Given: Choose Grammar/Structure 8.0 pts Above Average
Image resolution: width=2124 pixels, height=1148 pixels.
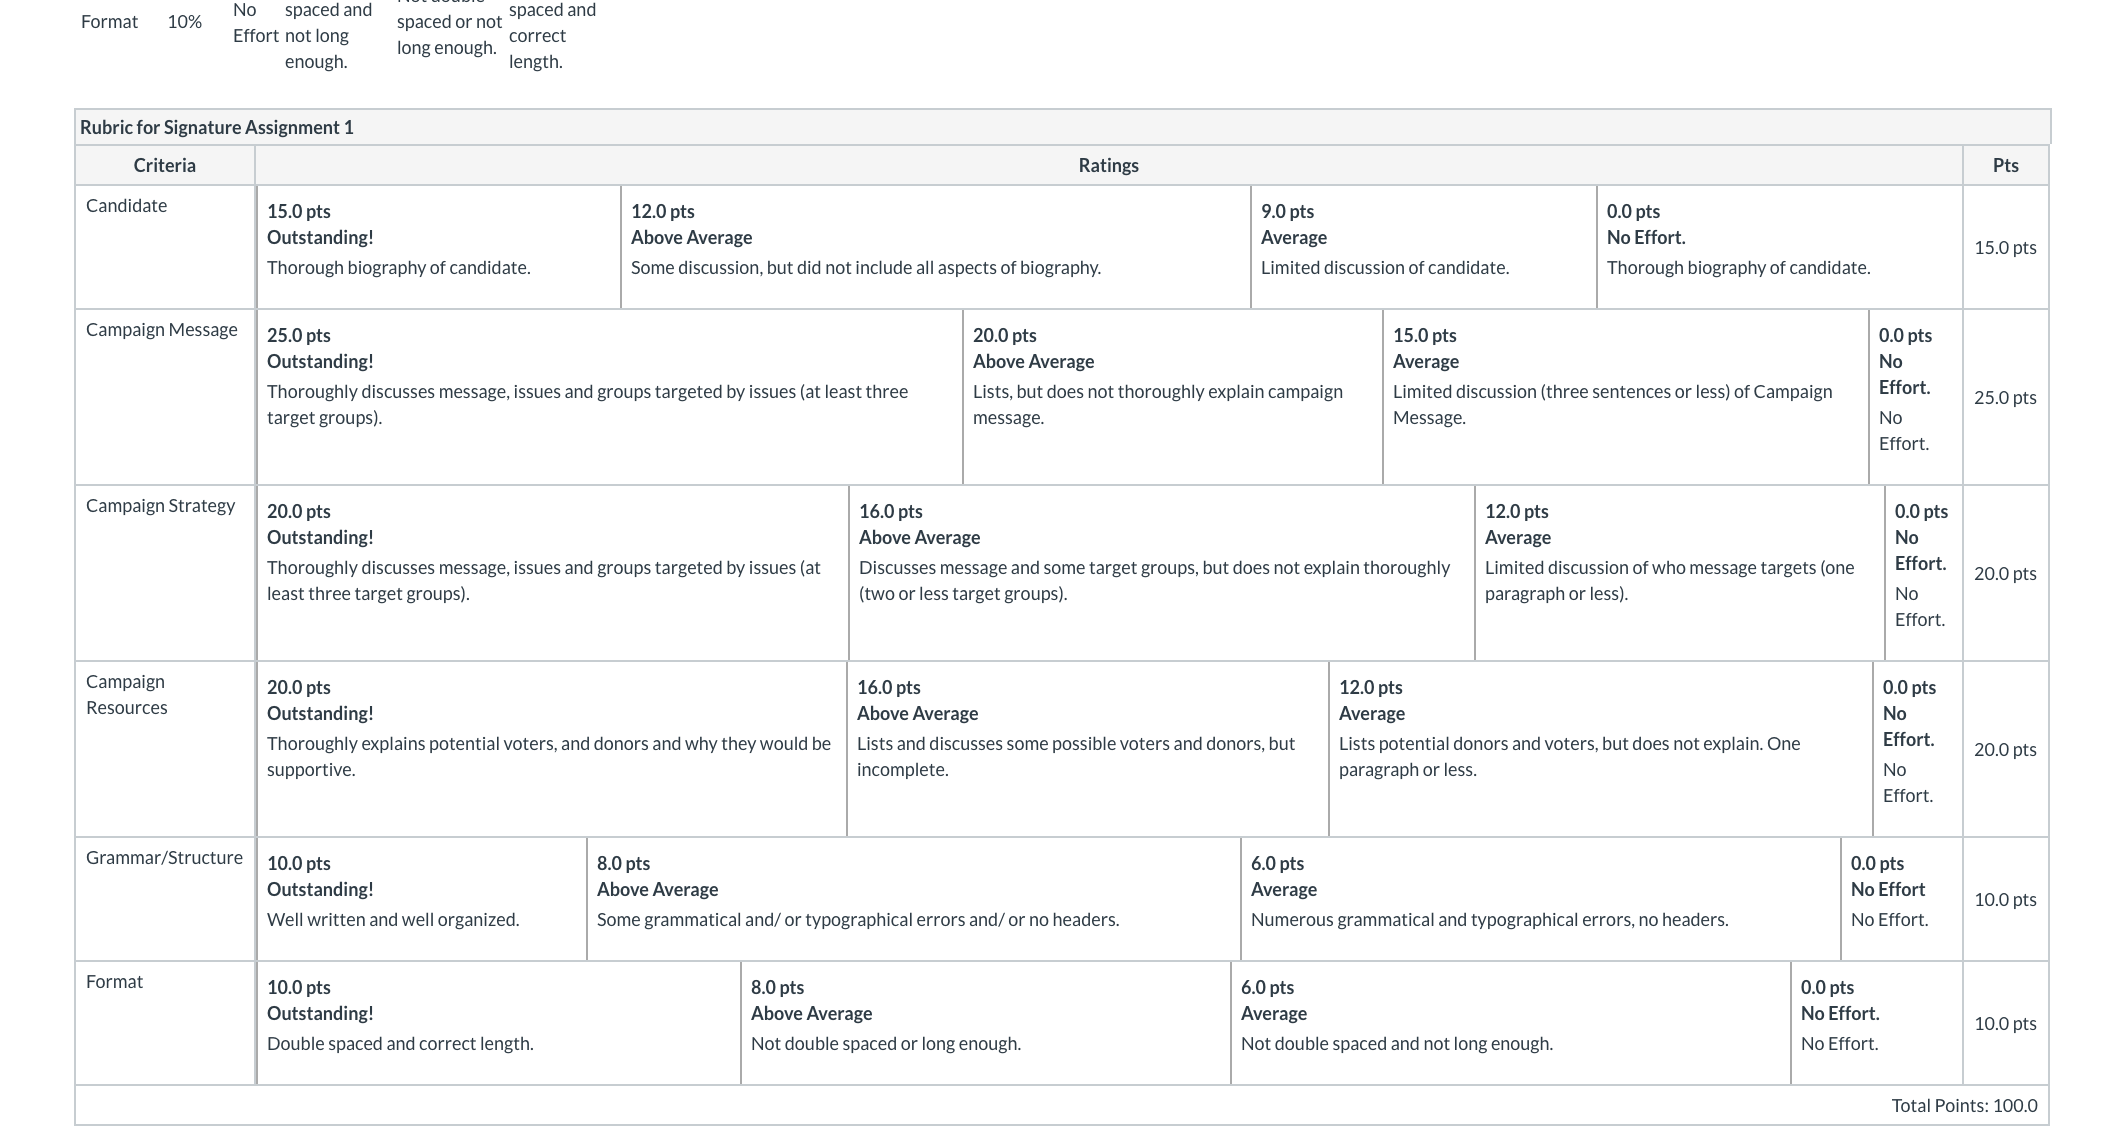Looking at the screenshot, I should coord(914,899).
